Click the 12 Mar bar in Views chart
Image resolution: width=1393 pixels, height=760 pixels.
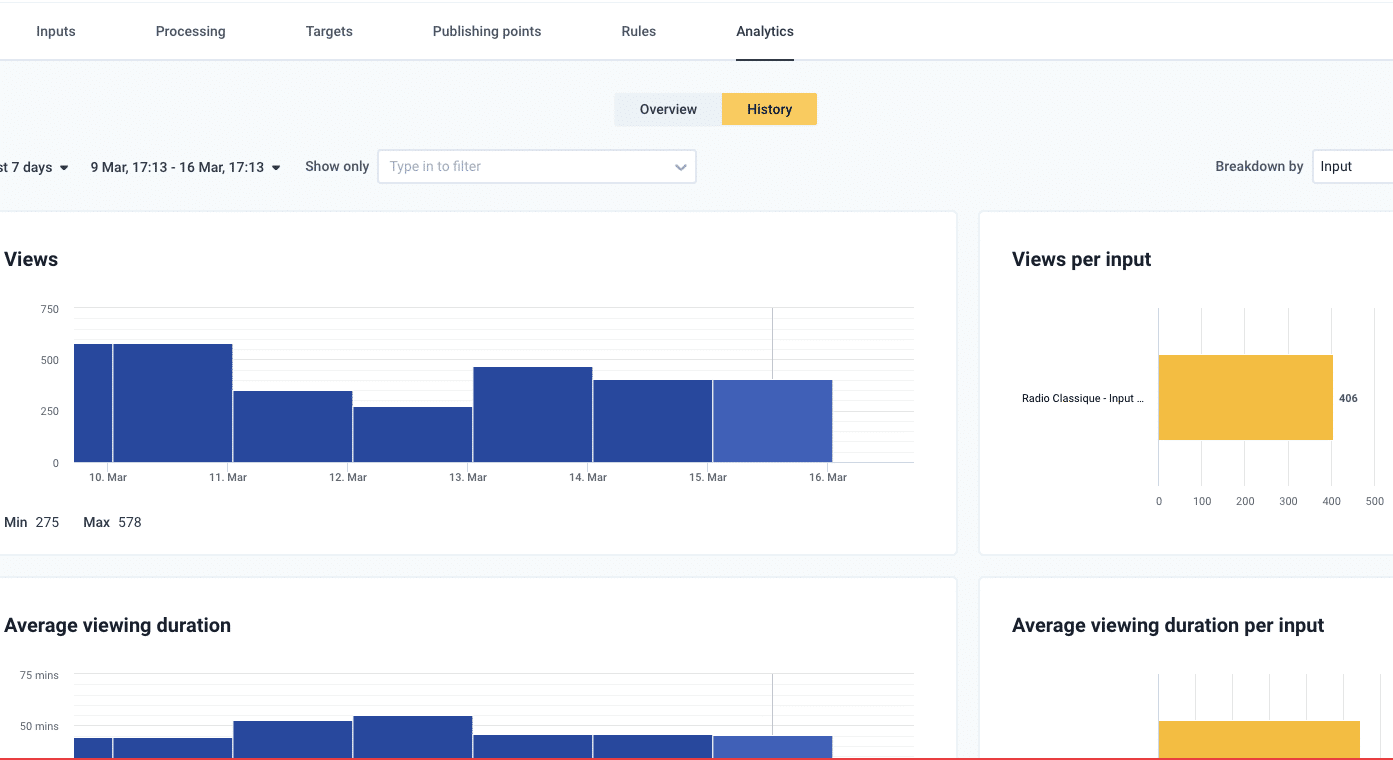pos(412,434)
